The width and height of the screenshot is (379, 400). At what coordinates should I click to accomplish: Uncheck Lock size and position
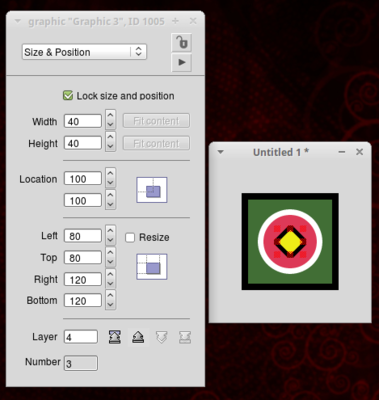pyautogui.click(x=68, y=96)
